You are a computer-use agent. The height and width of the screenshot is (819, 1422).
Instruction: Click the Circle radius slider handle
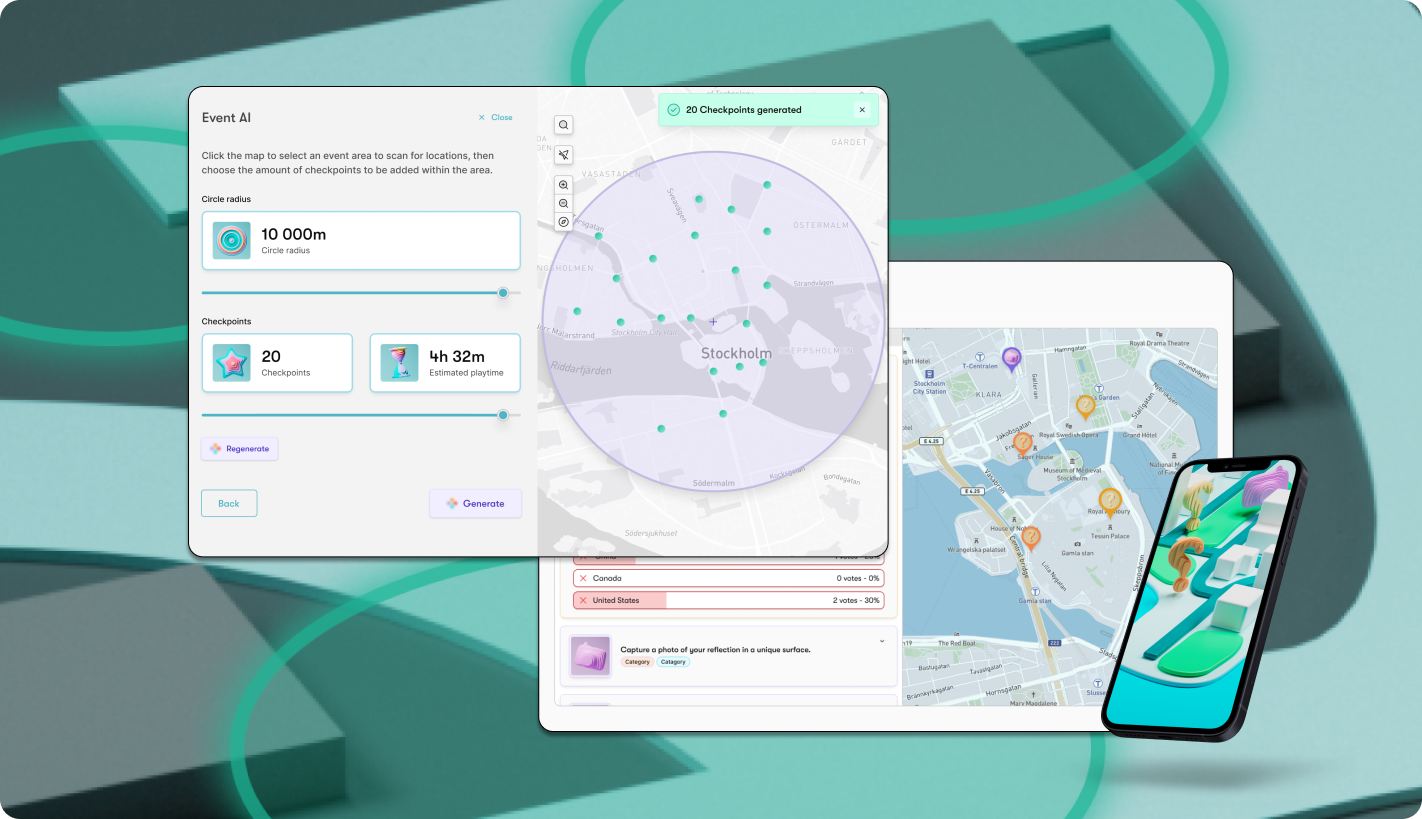click(503, 293)
